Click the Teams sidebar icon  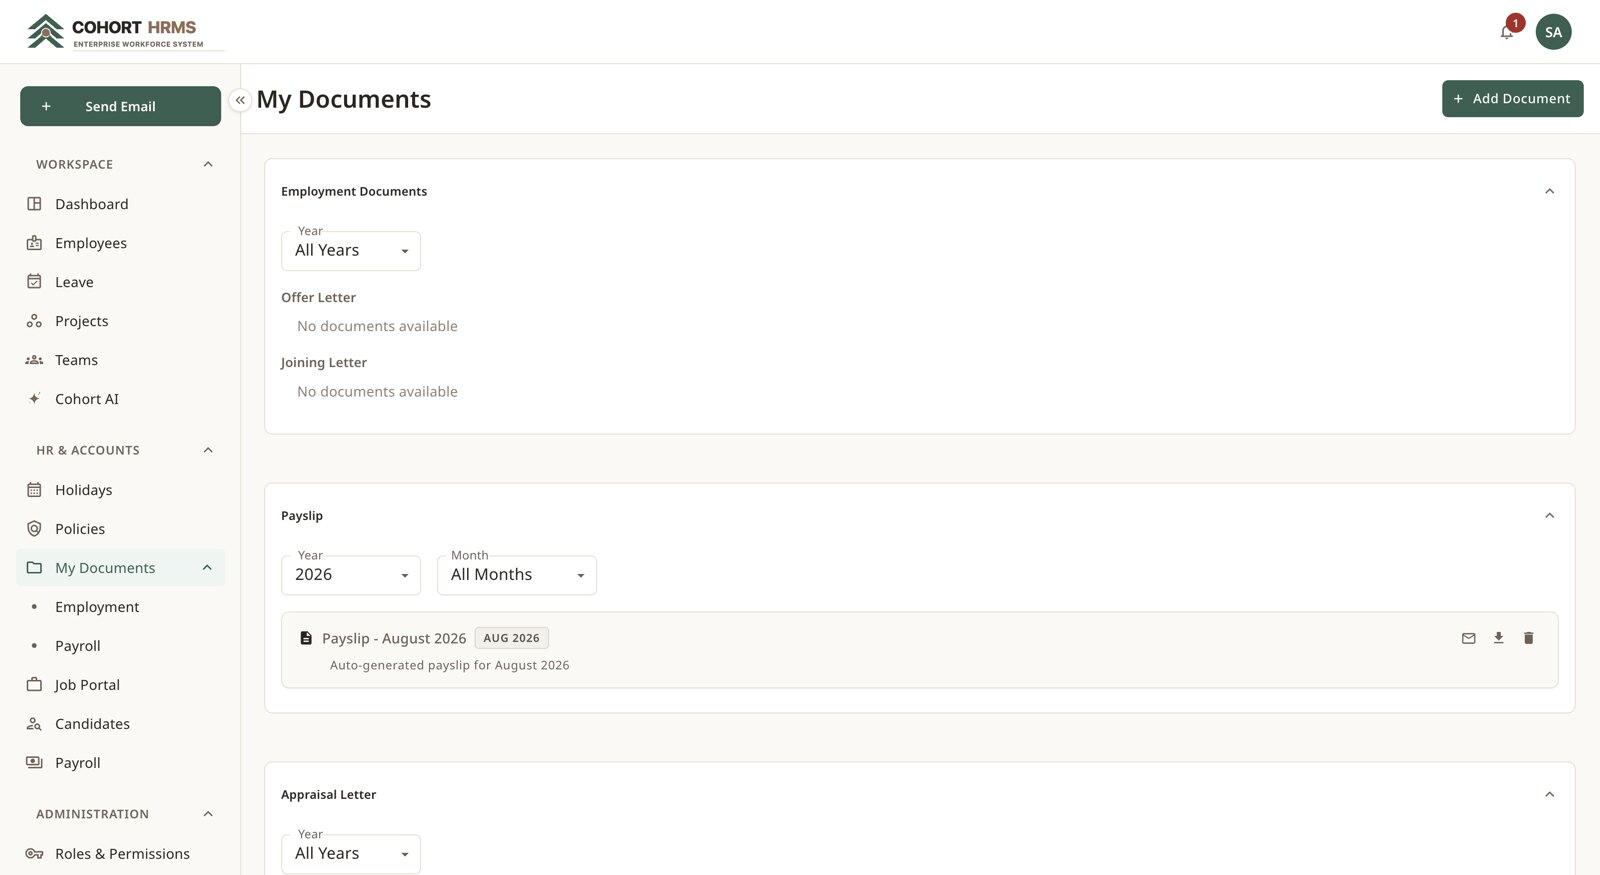[34, 360]
